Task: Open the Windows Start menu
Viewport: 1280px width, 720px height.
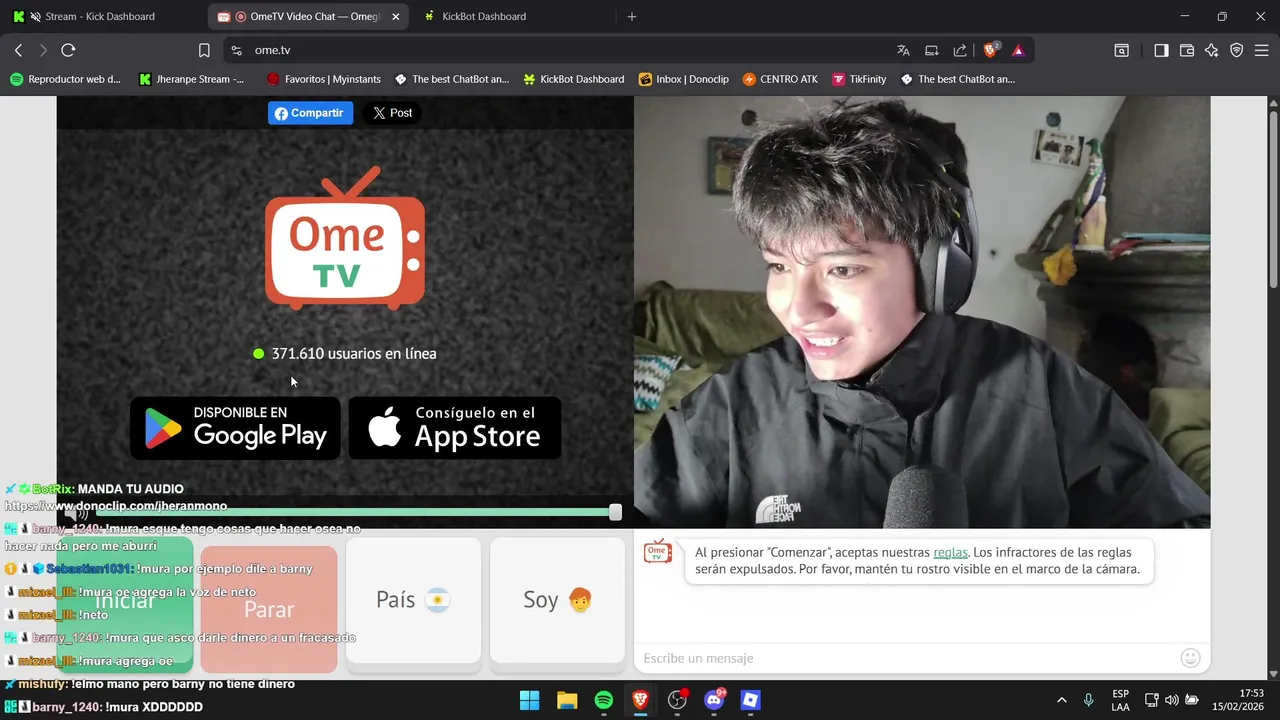Action: coord(530,700)
